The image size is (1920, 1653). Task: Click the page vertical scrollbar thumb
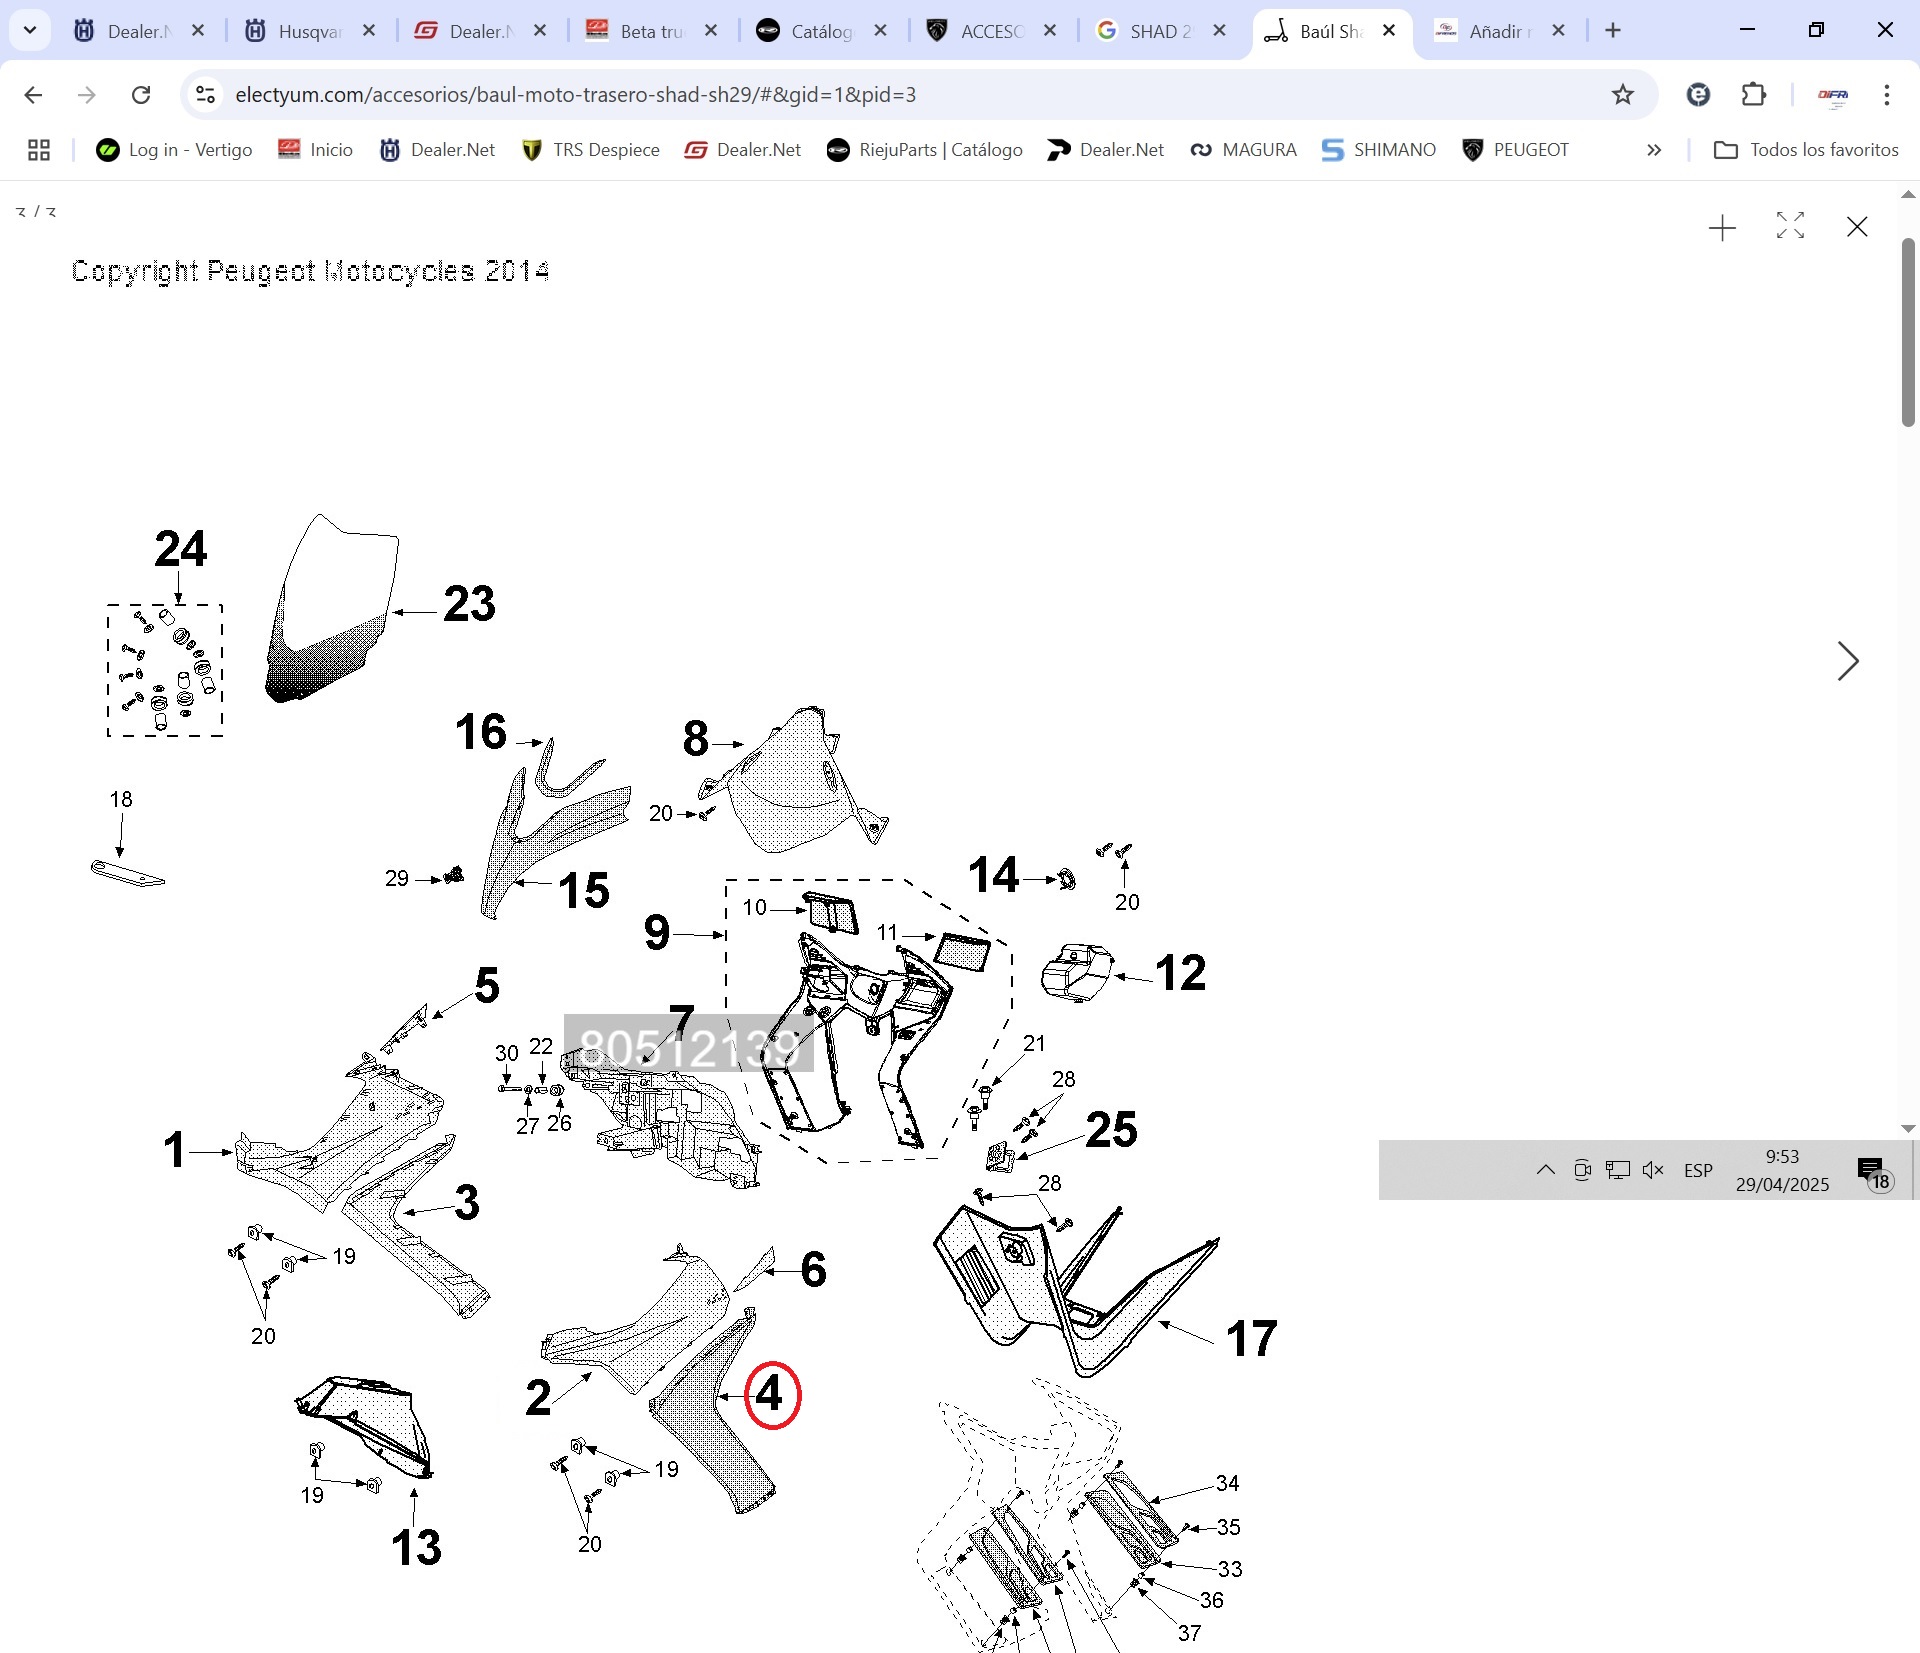pyautogui.click(x=1907, y=330)
